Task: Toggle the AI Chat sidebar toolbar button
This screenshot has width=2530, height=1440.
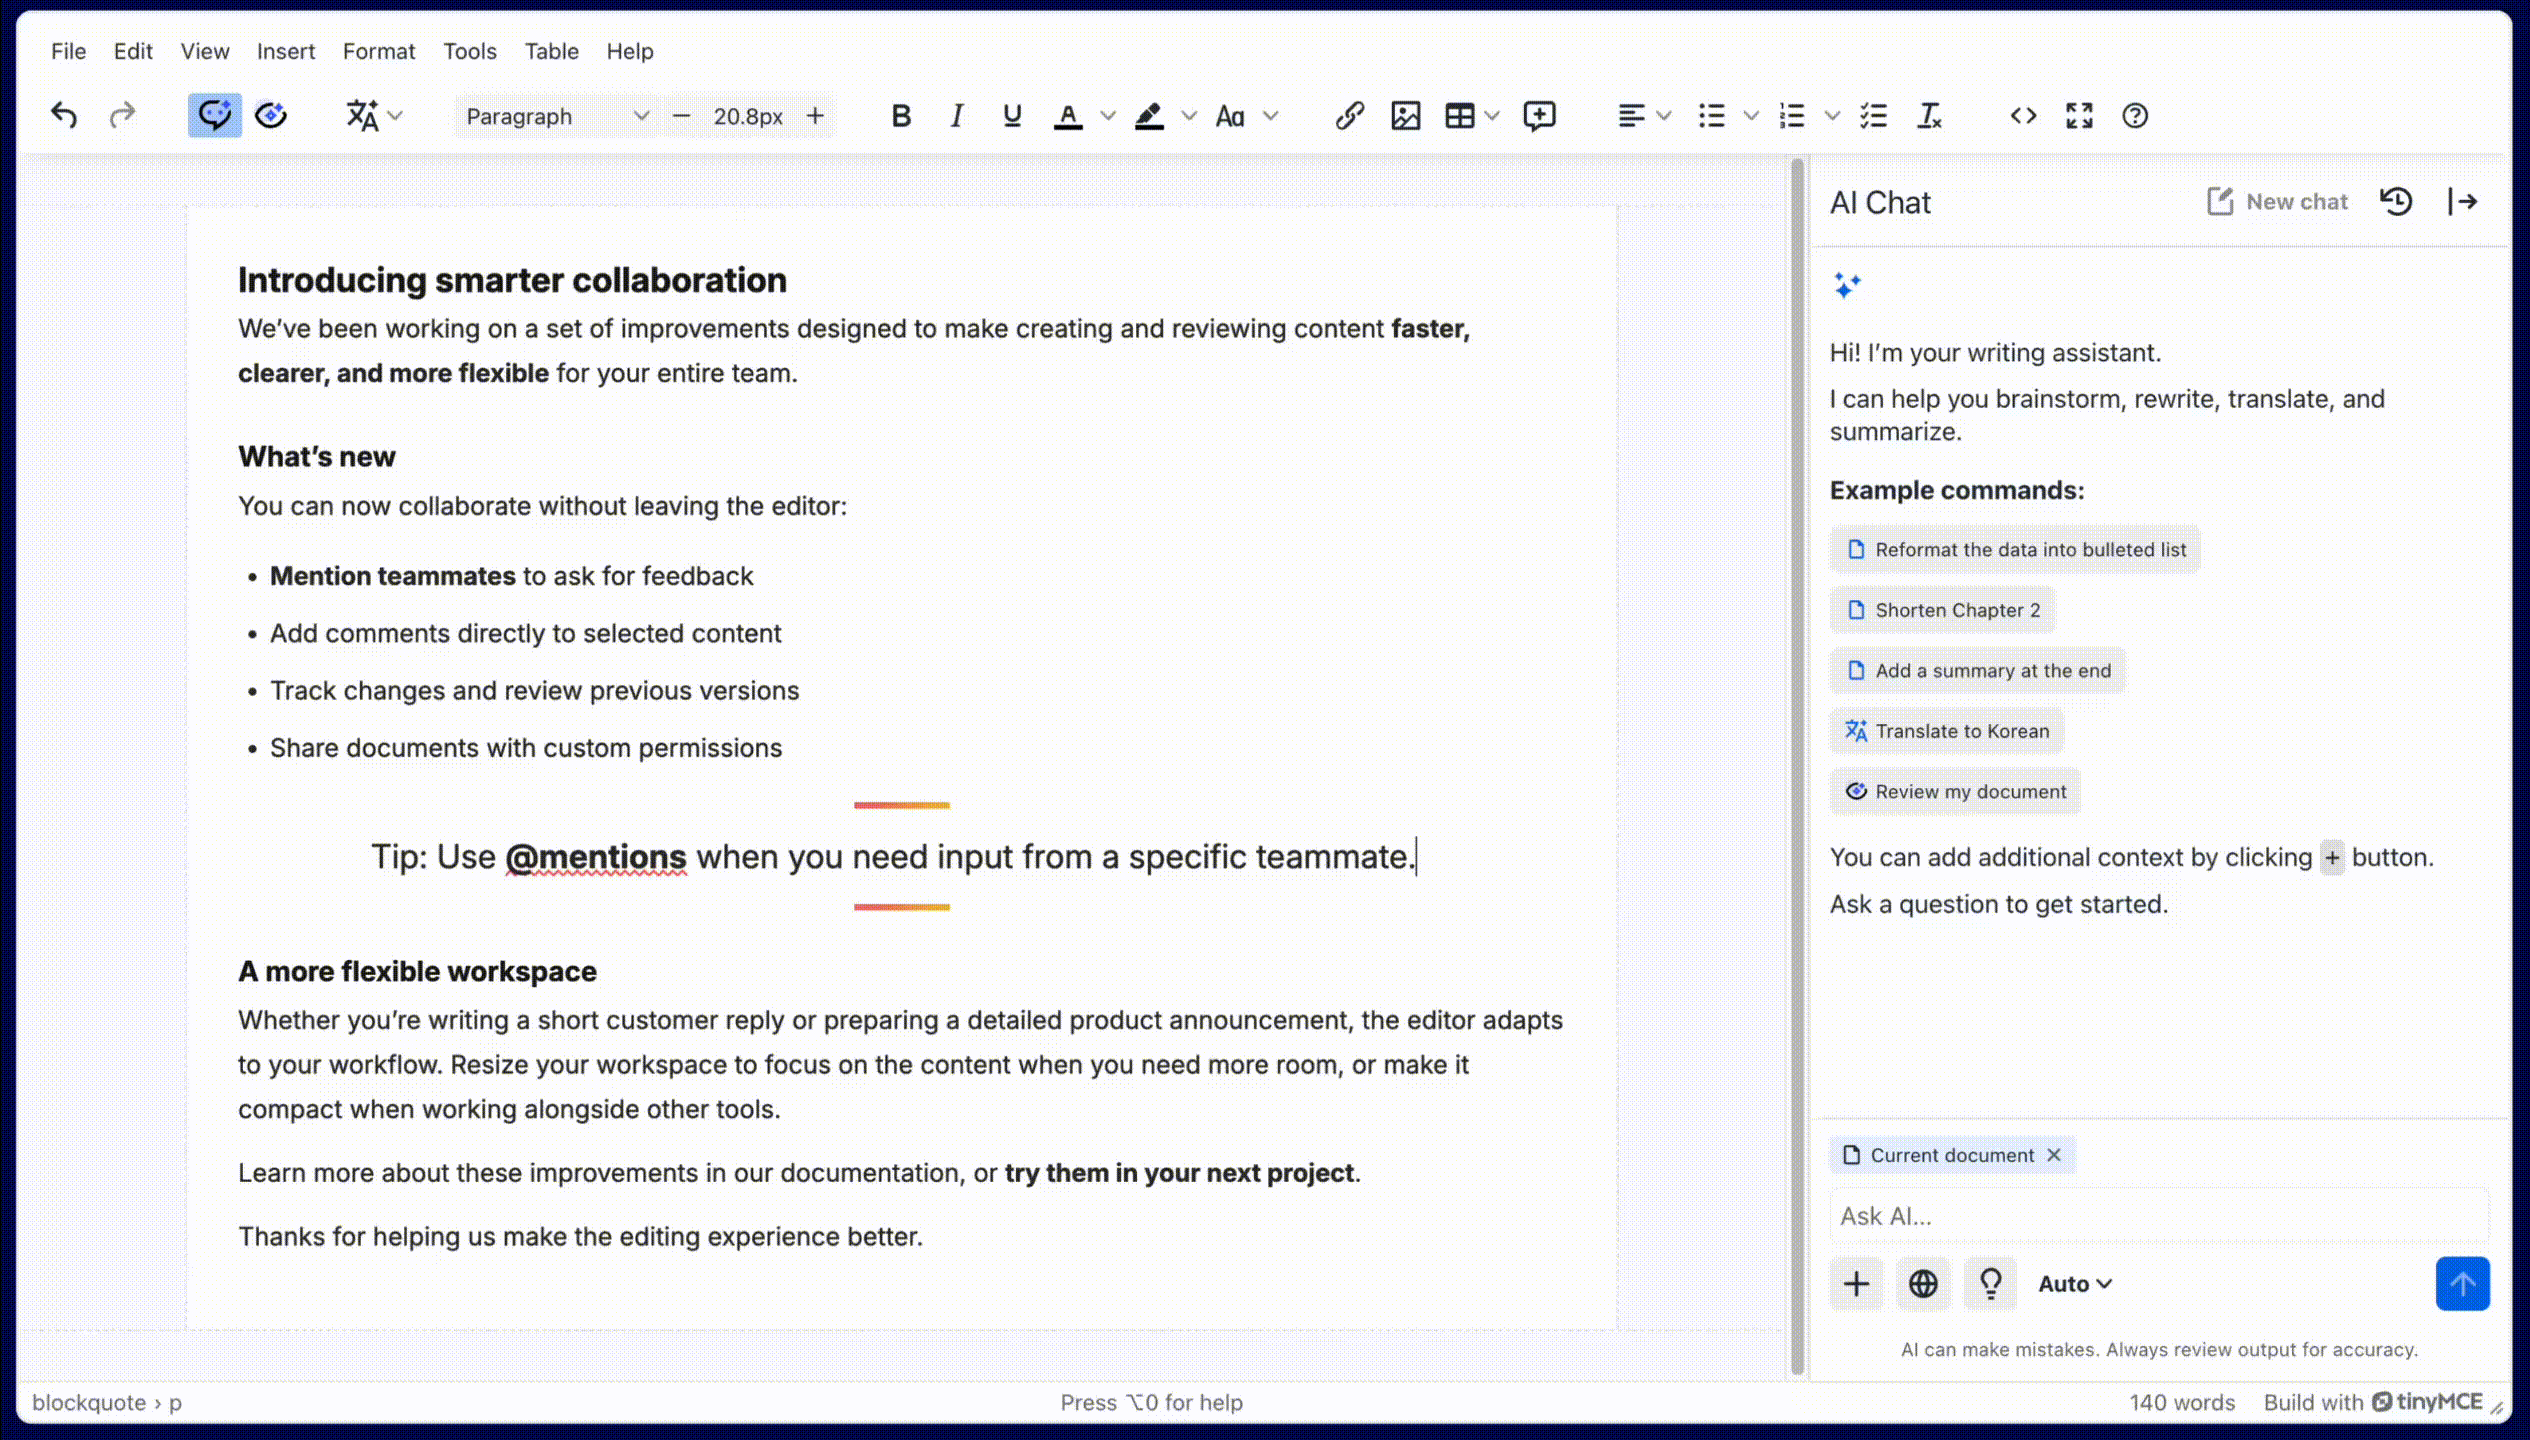Action: pos(214,116)
